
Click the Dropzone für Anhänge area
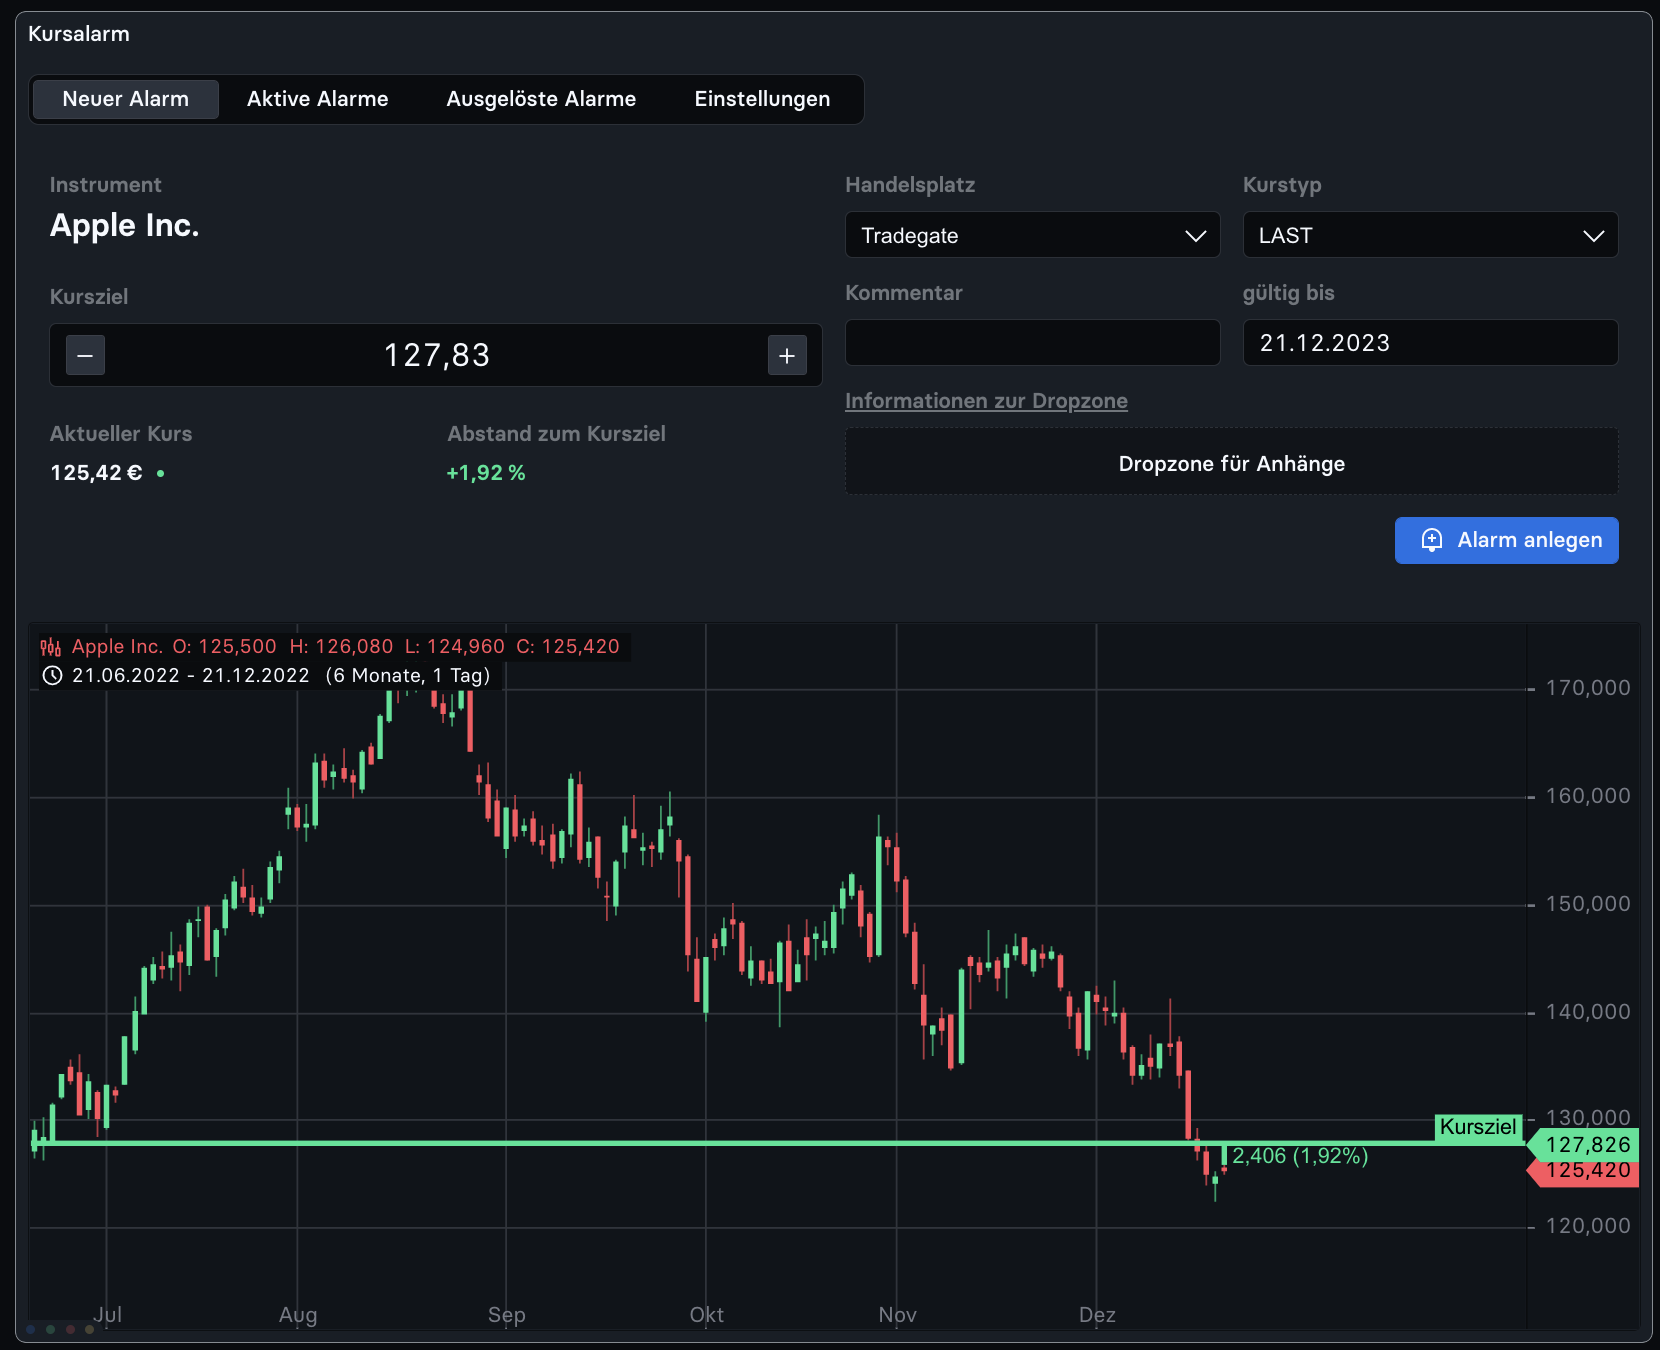tap(1231, 462)
